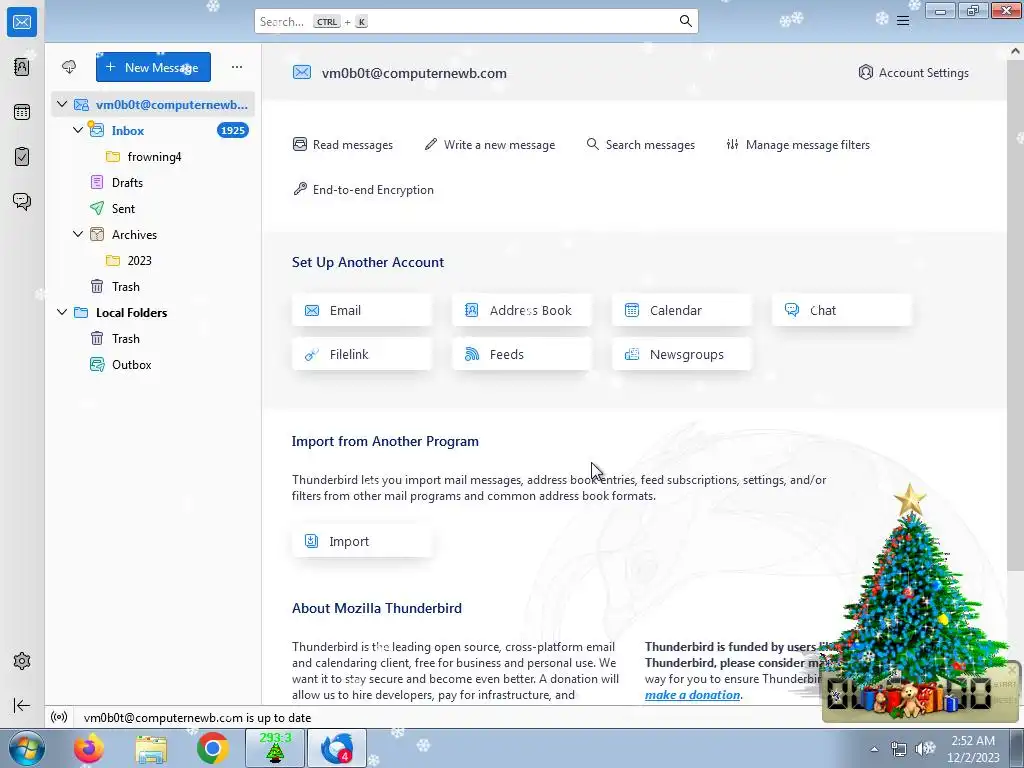The height and width of the screenshot is (768, 1024).
Task: Open the Calendar space in sidebar
Action: tap(22, 112)
